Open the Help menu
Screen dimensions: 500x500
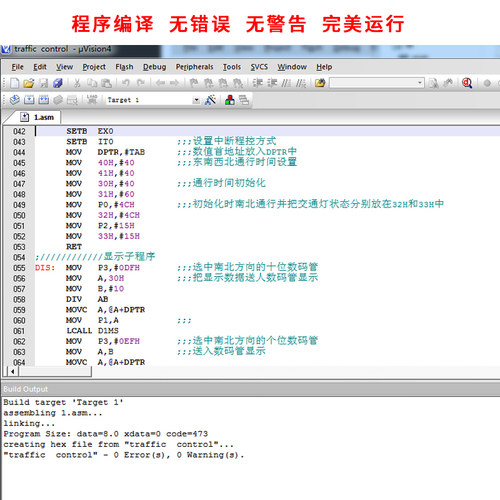point(324,67)
